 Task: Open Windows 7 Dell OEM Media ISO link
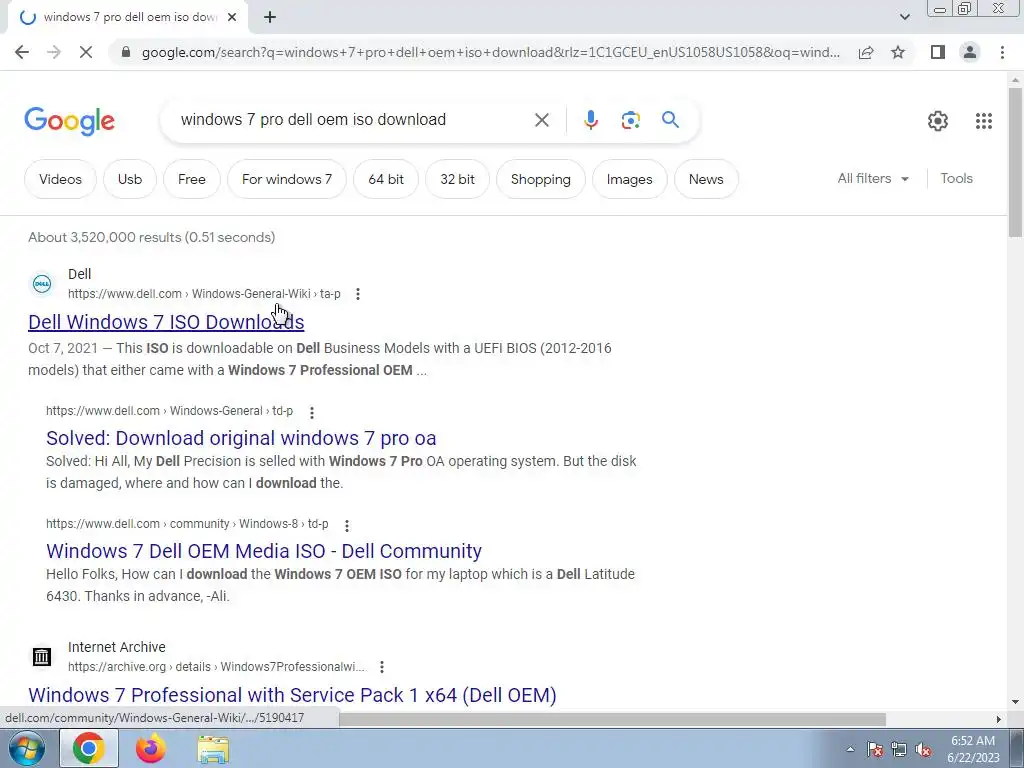[264, 551]
